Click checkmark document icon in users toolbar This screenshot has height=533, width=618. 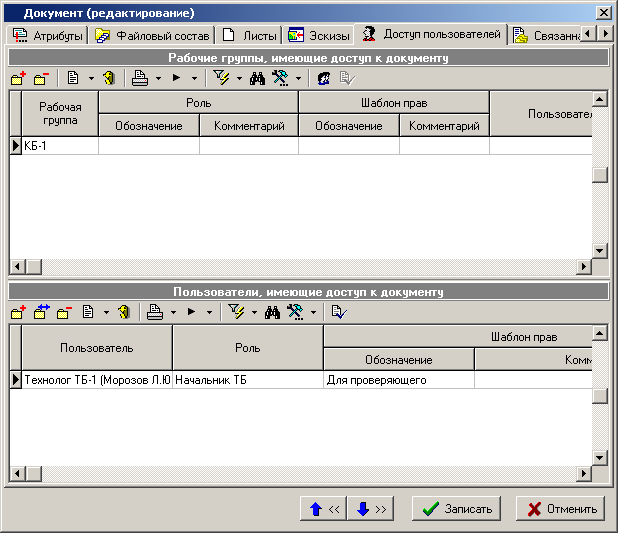tap(337, 312)
